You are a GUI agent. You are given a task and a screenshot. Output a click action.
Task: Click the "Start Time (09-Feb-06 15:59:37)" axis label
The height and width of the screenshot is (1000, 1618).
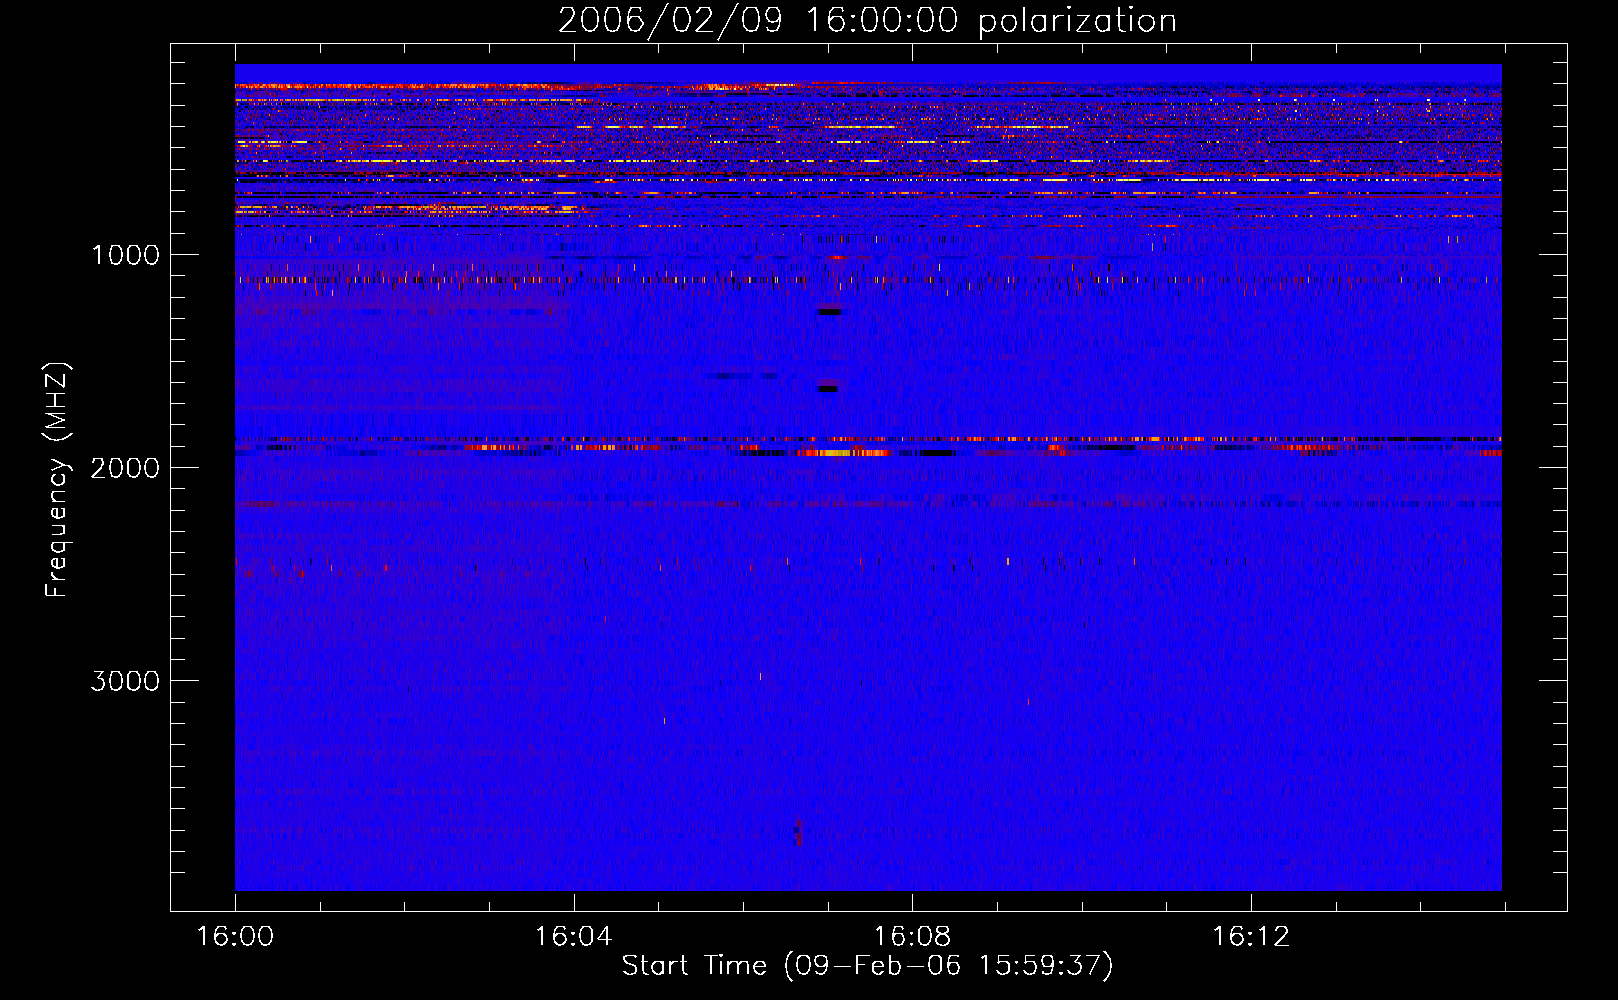(x=867, y=966)
